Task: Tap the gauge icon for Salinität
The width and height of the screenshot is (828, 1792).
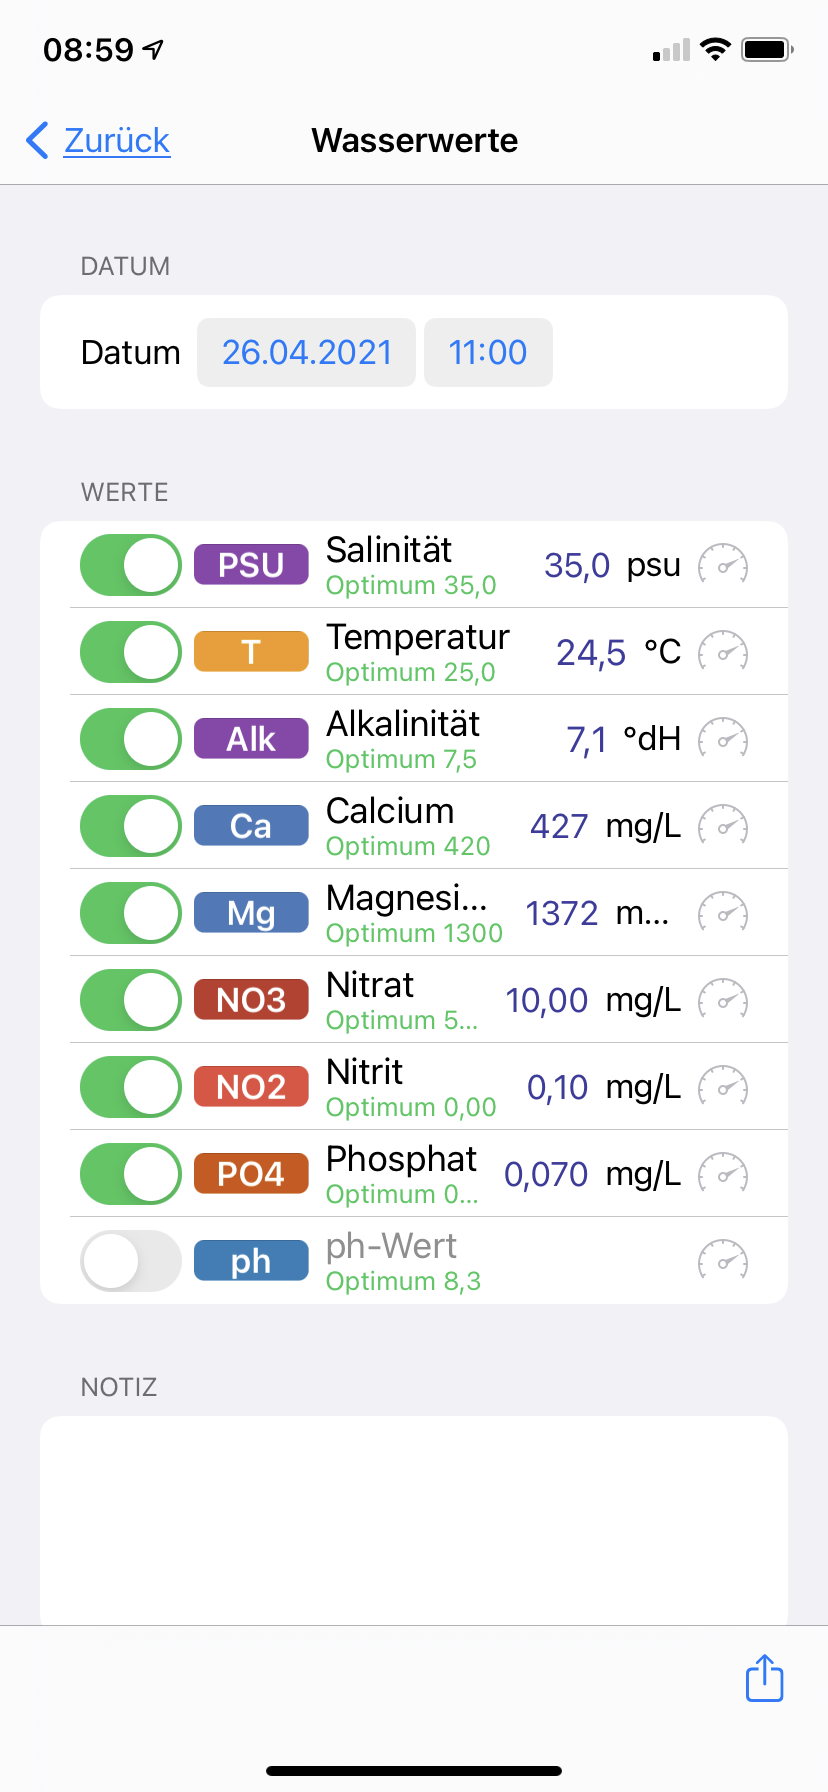Action: pyautogui.click(x=722, y=565)
